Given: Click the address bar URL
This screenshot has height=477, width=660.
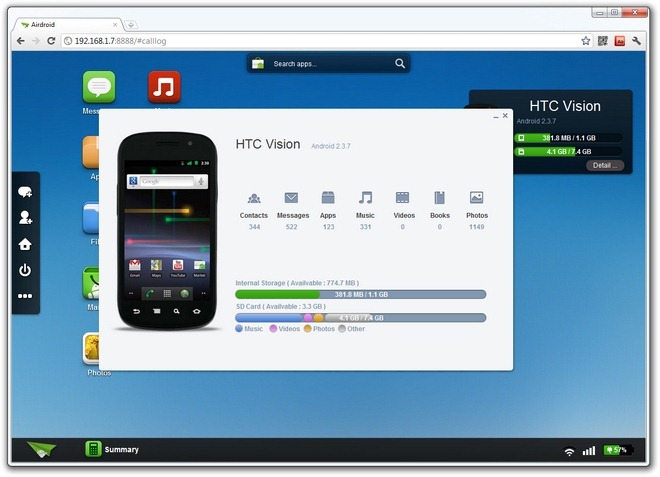Looking at the screenshot, I should 120,41.
